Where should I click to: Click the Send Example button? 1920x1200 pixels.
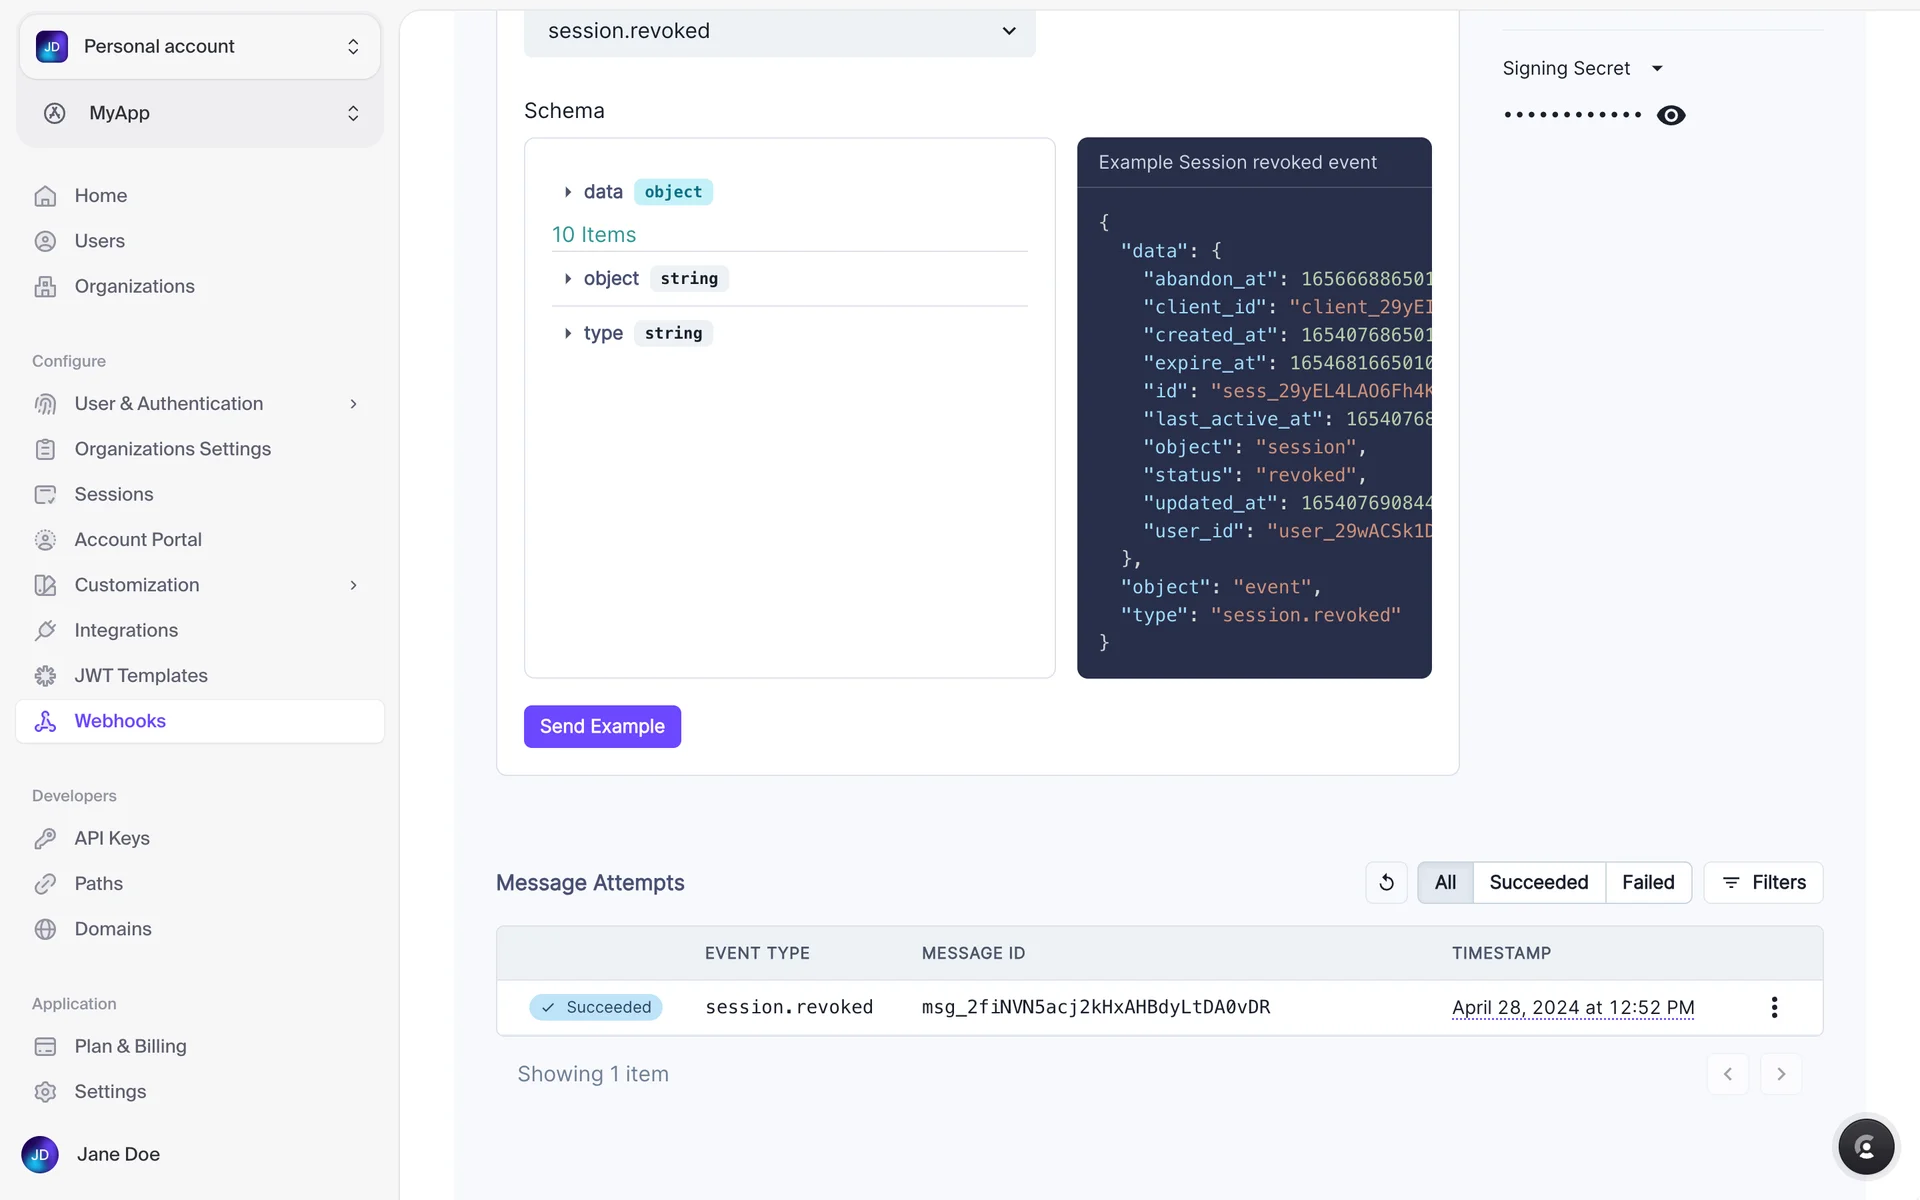(602, 726)
